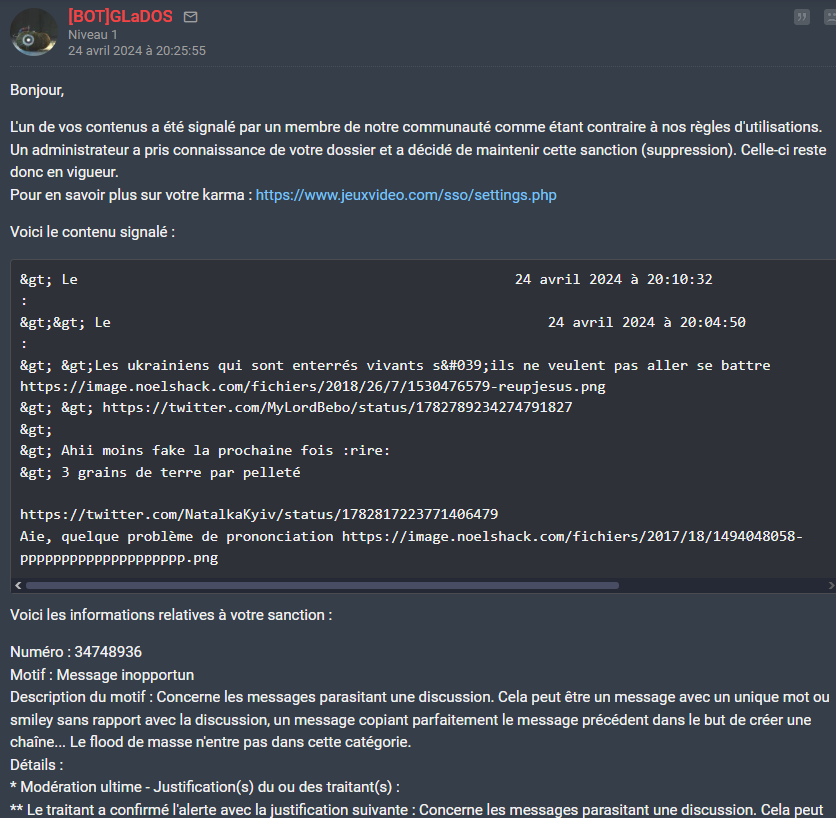Click the NatalkaKyiv twitter status URL

pos(259,515)
